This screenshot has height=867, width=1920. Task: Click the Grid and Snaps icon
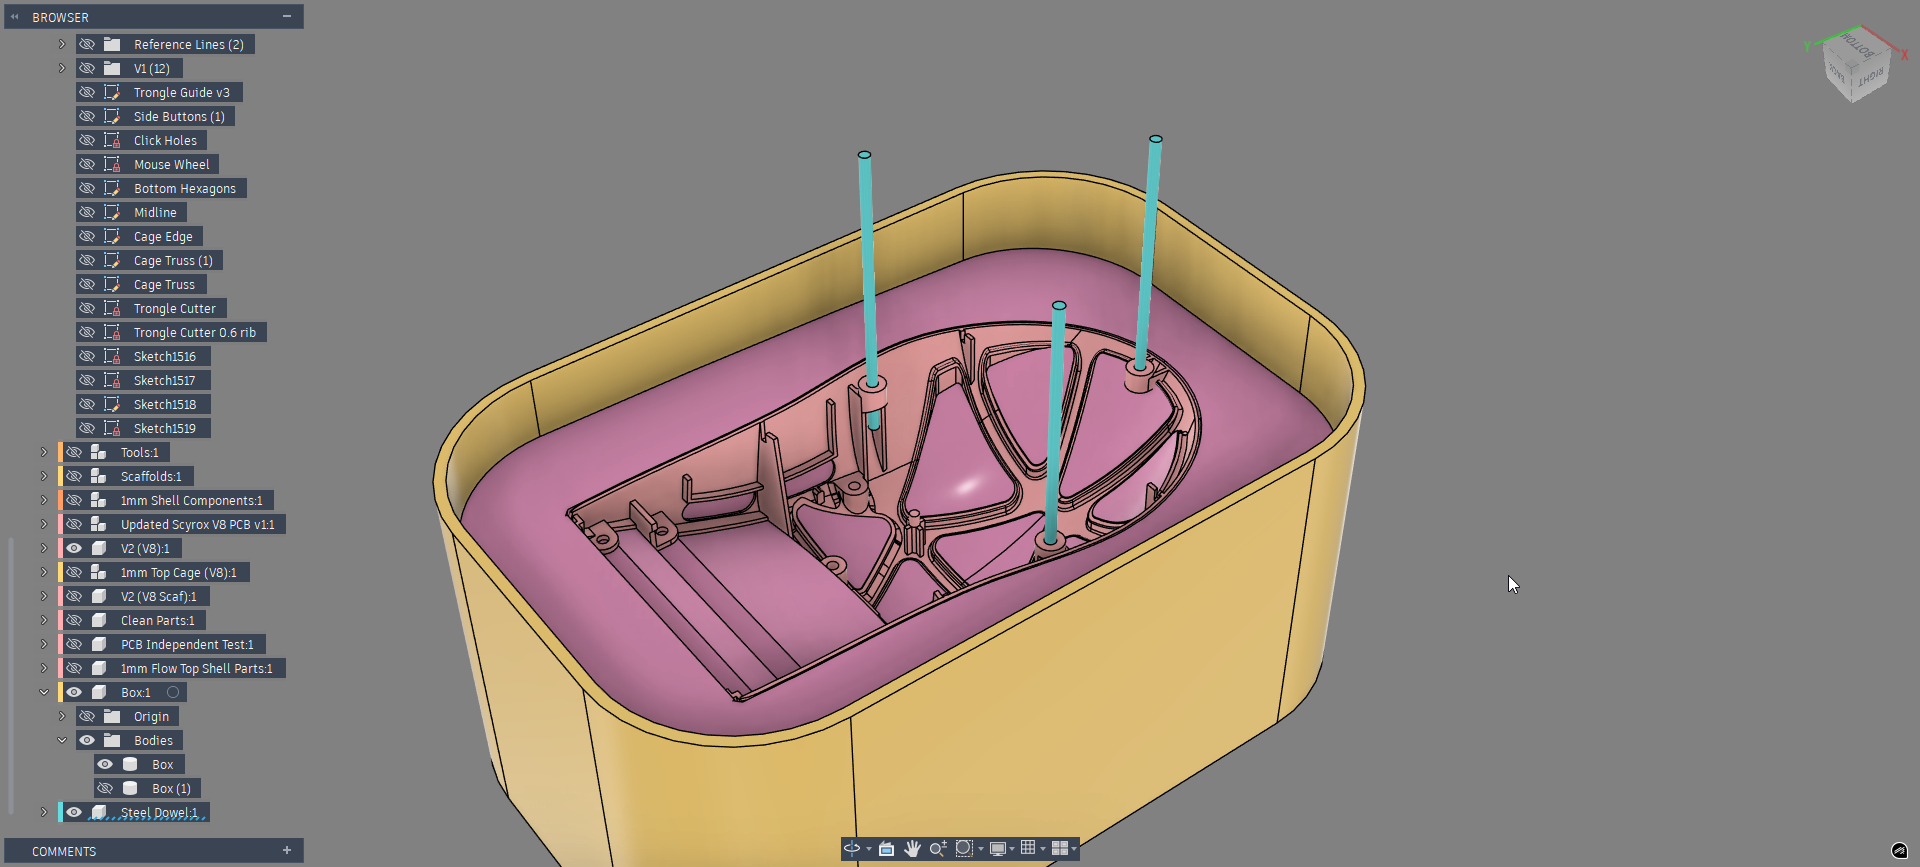[1028, 848]
